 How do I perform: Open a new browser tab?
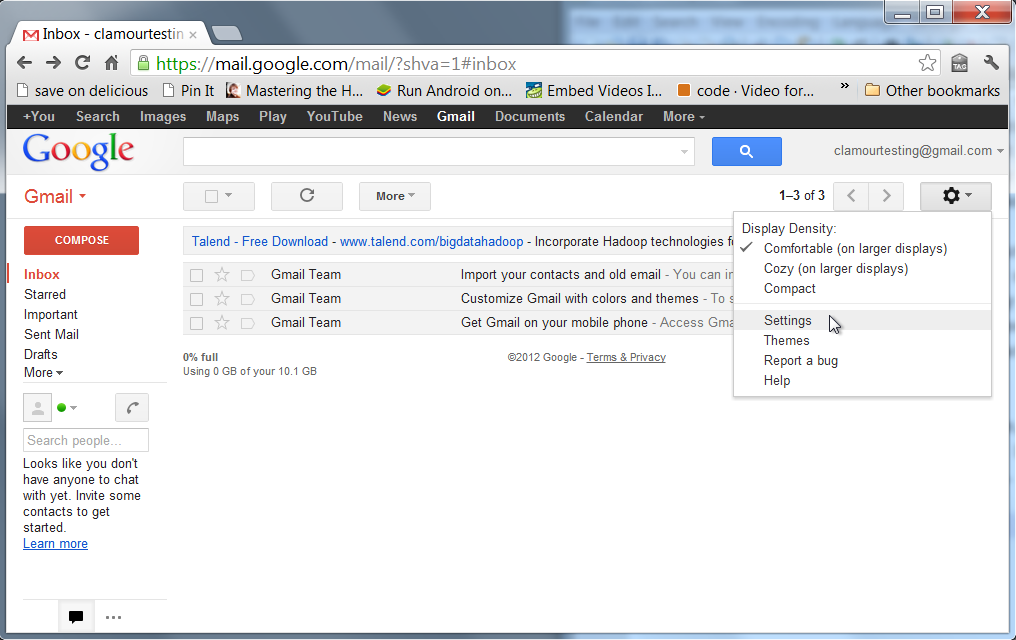pyautogui.click(x=226, y=33)
